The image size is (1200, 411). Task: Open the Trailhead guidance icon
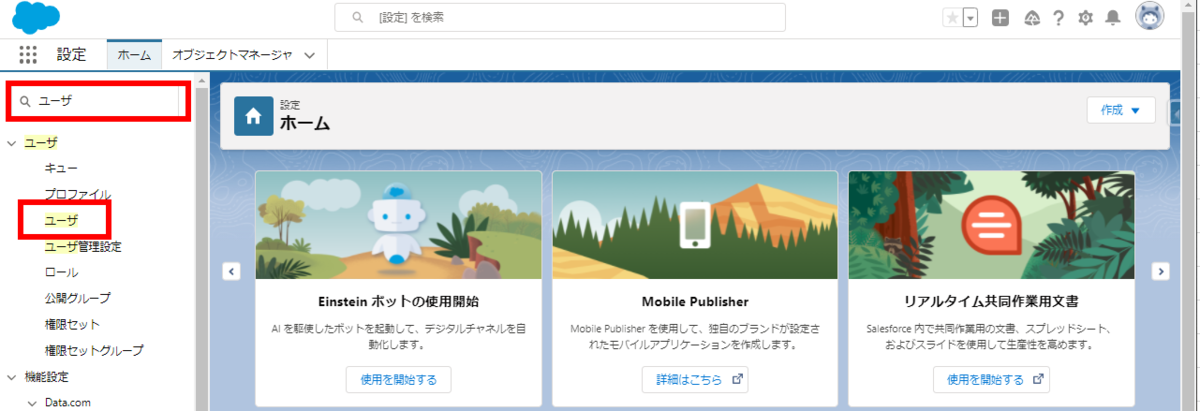(1031, 18)
